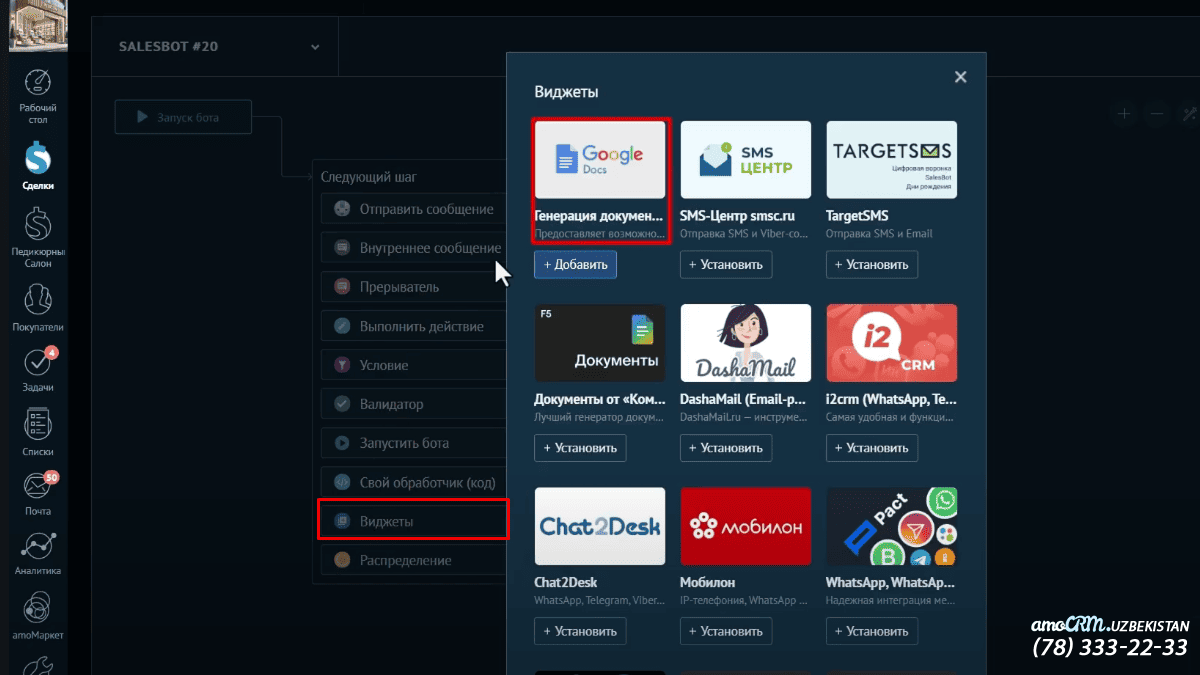Choose Внутреннее сообщение as next step
The image size is (1200, 675).
point(414,248)
